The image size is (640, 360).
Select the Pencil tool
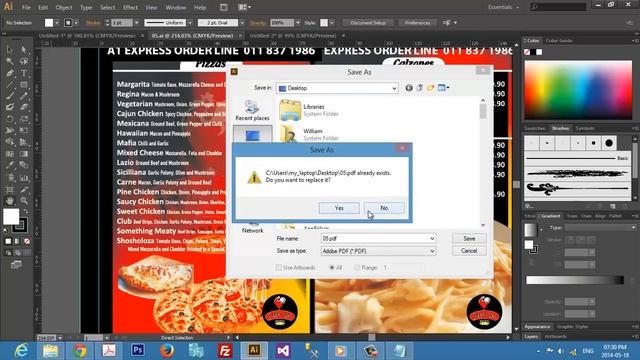(24, 96)
